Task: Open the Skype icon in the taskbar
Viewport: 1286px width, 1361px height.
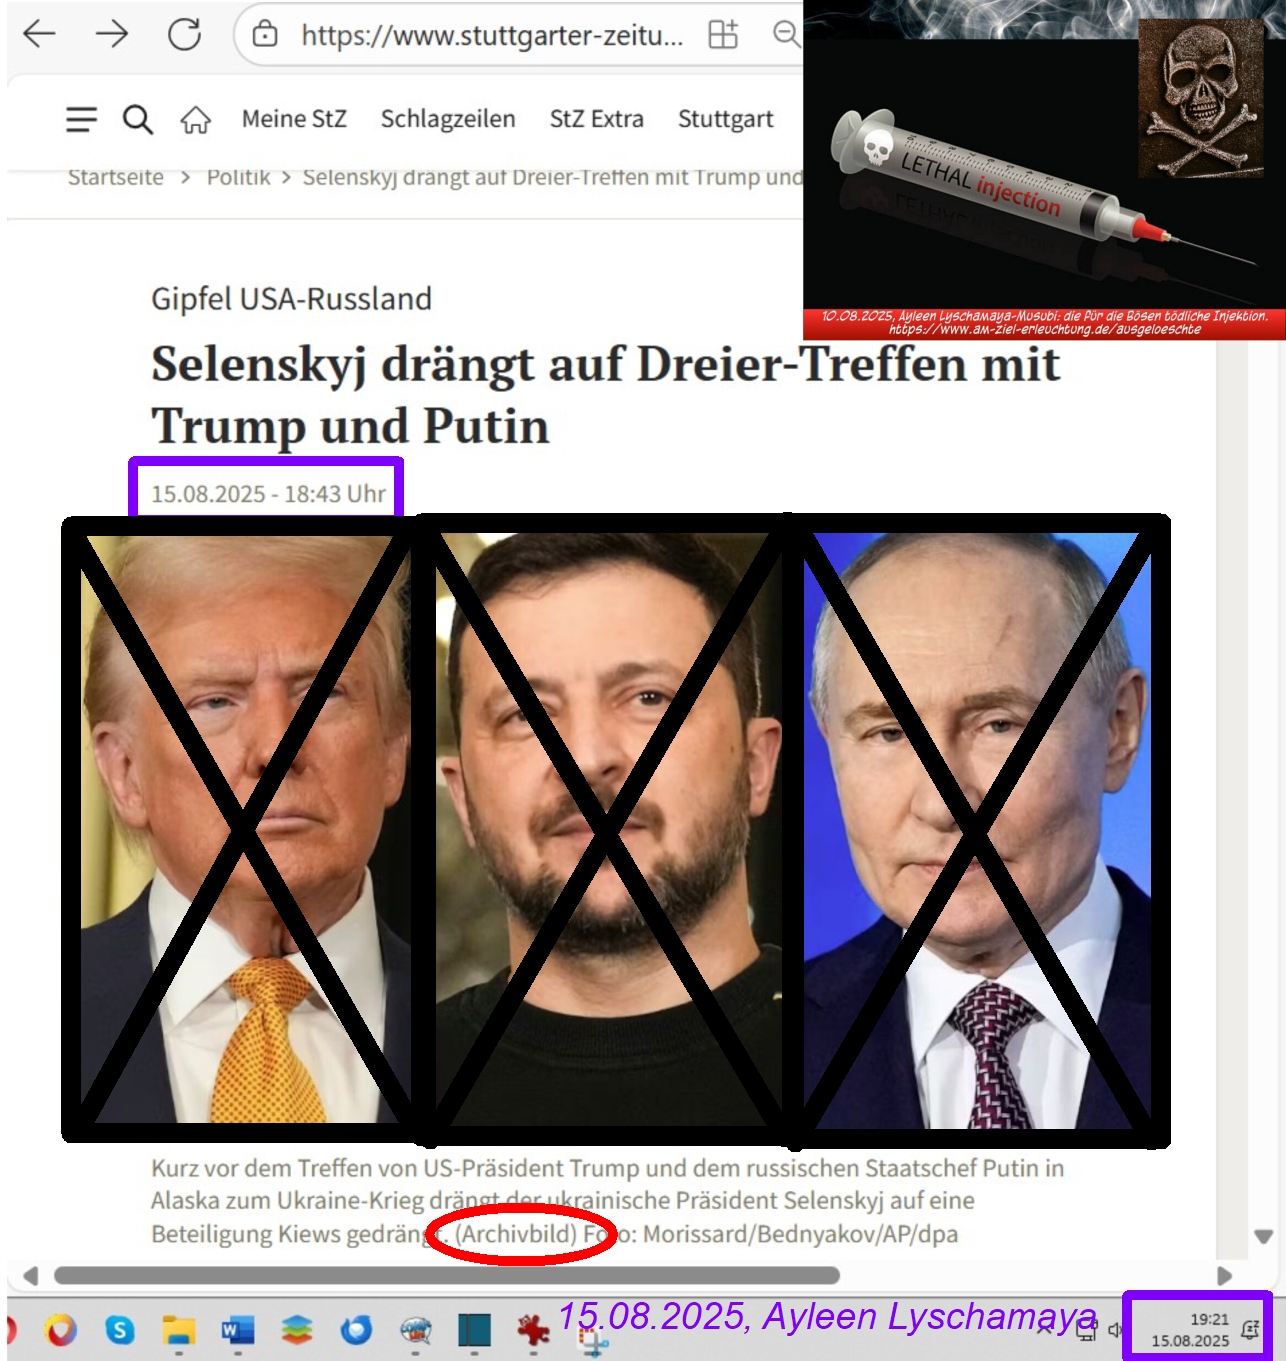Action: click(x=120, y=1330)
